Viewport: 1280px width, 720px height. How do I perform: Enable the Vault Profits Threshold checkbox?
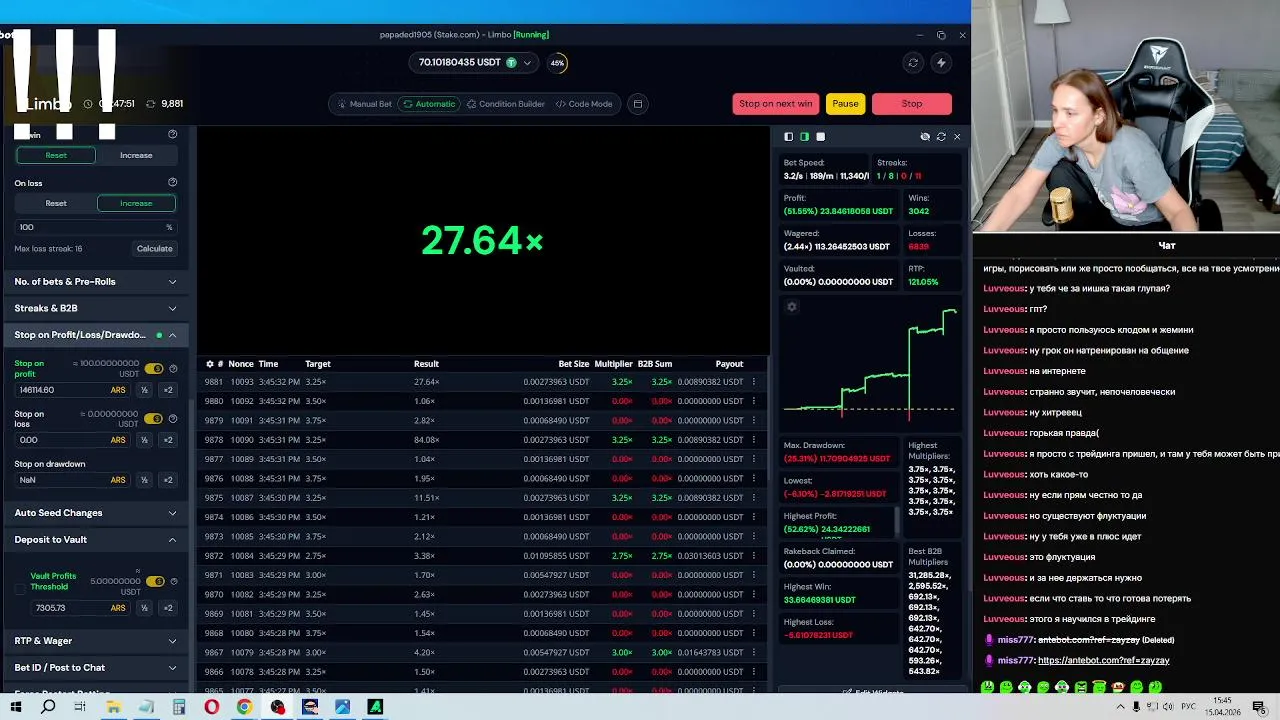(x=20, y=589)
